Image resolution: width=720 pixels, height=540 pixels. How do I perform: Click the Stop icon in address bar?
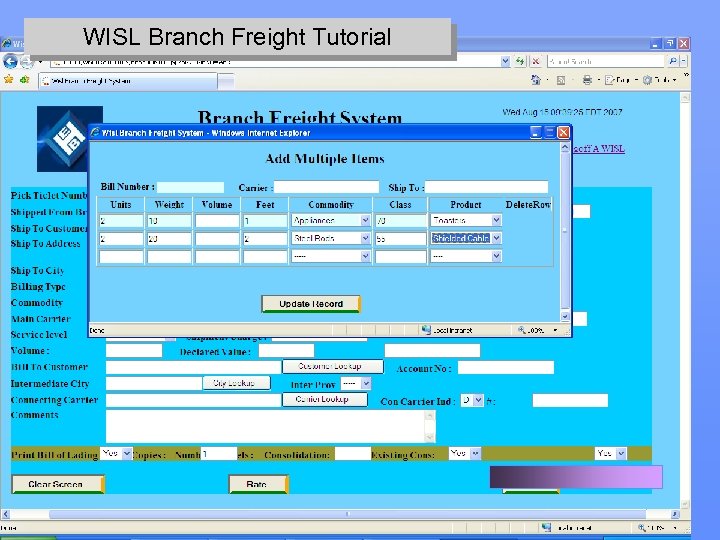[535, 61]
